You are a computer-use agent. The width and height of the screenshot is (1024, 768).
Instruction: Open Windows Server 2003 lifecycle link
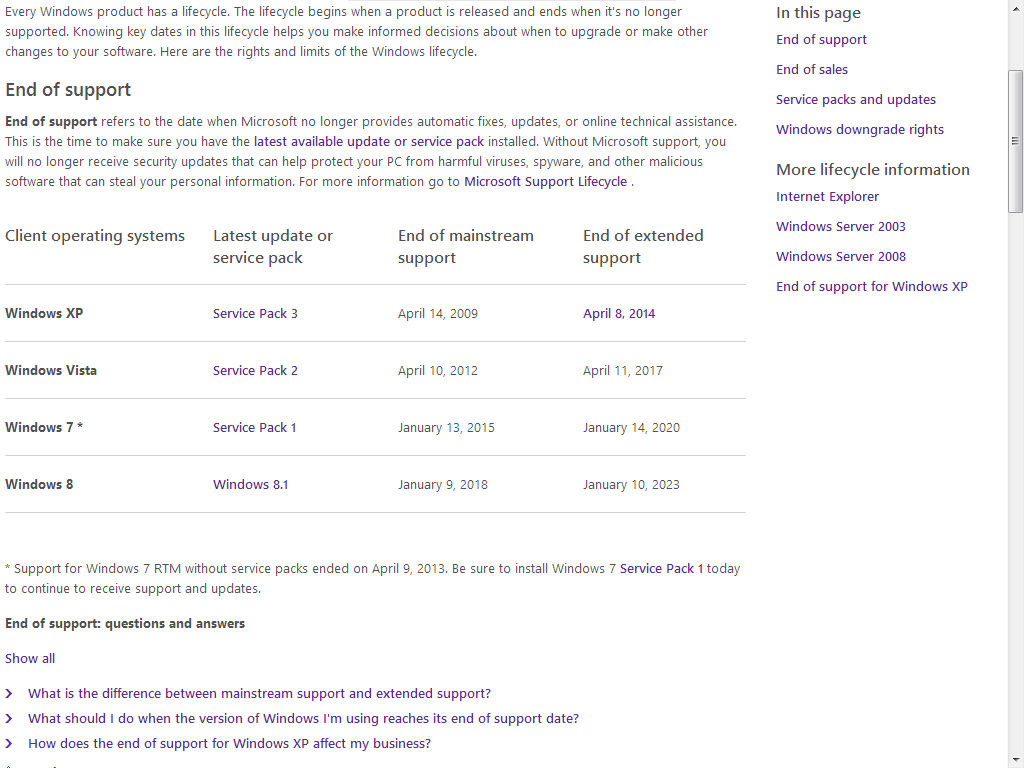pos(840,227)
